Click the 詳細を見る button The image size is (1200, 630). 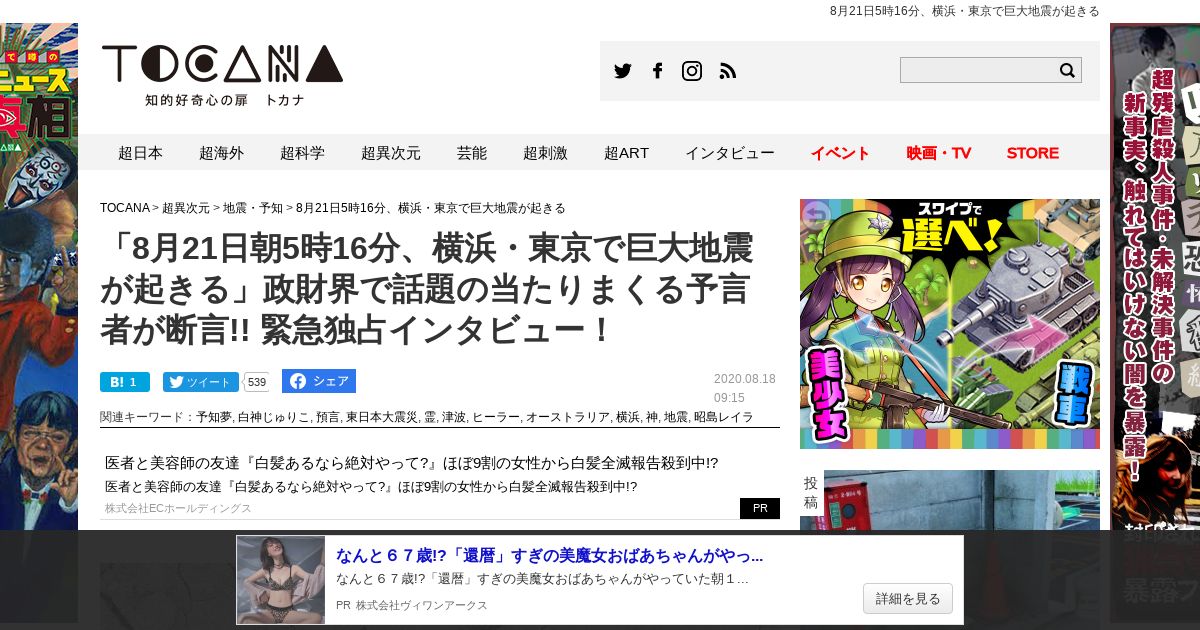tap(908, 599)
